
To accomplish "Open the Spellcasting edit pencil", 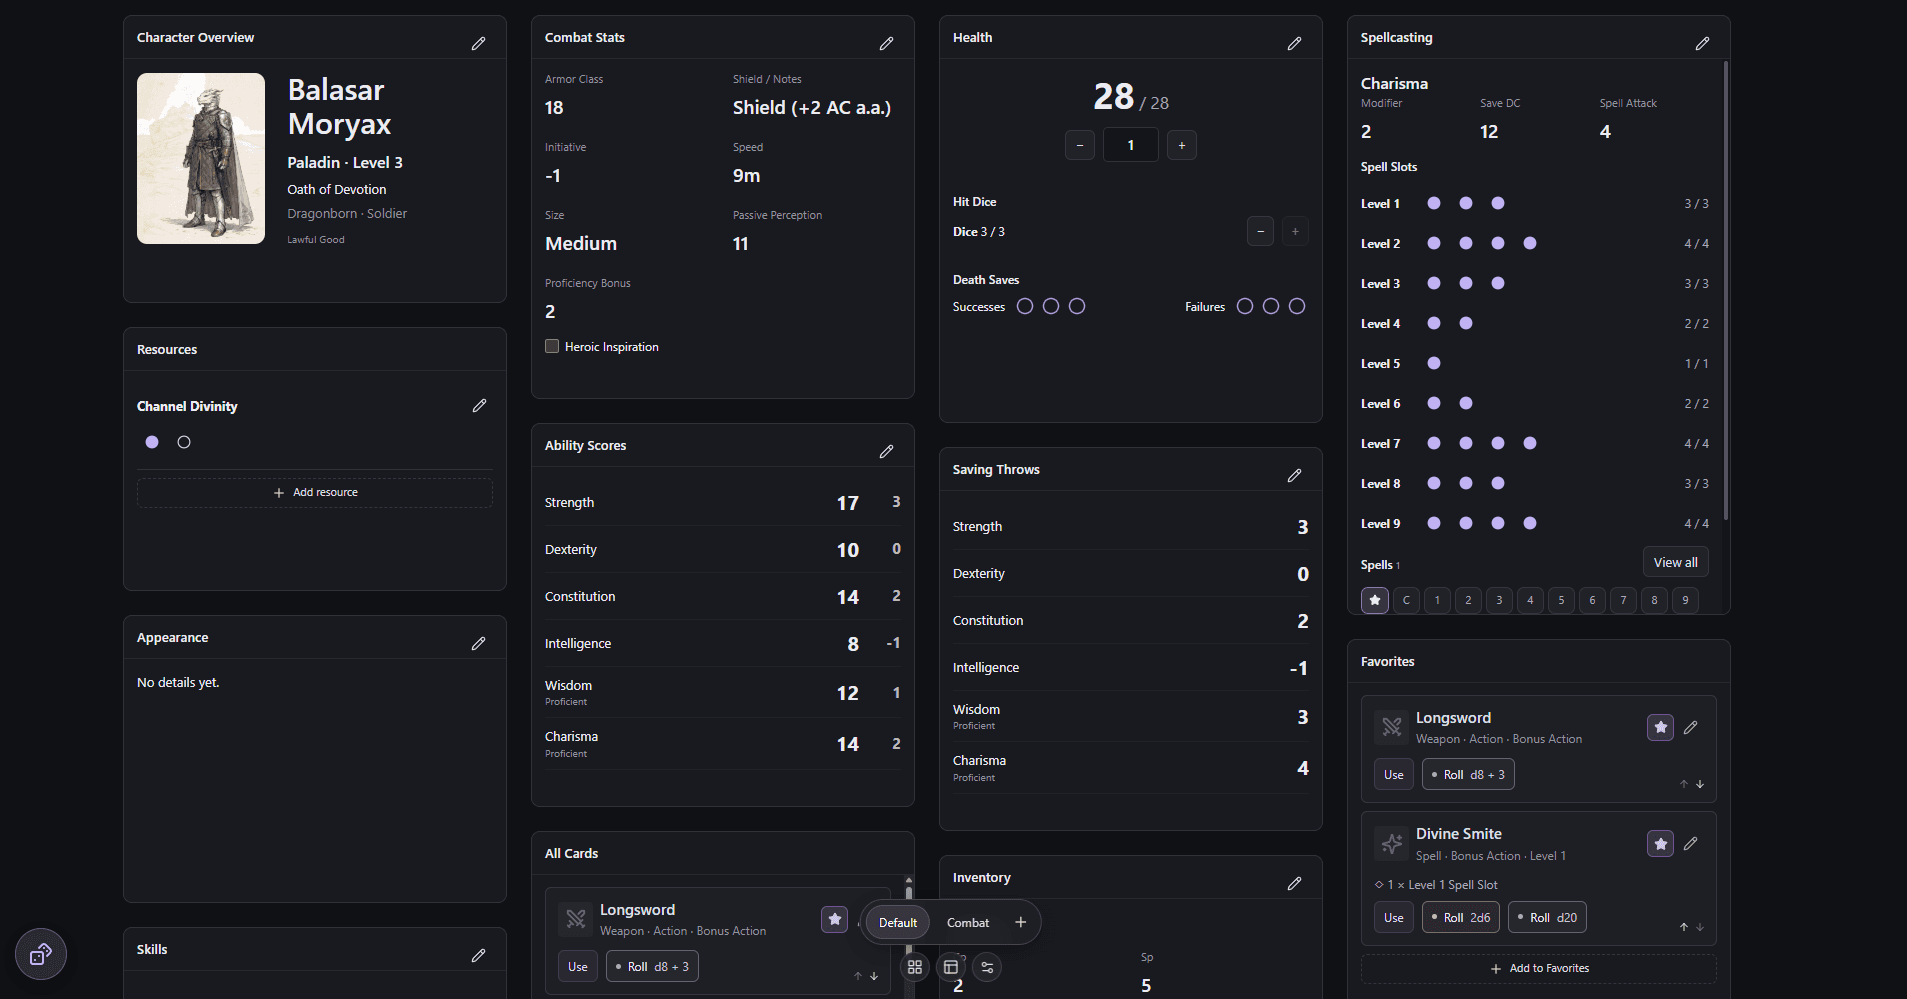I will tap(1703, 43).
